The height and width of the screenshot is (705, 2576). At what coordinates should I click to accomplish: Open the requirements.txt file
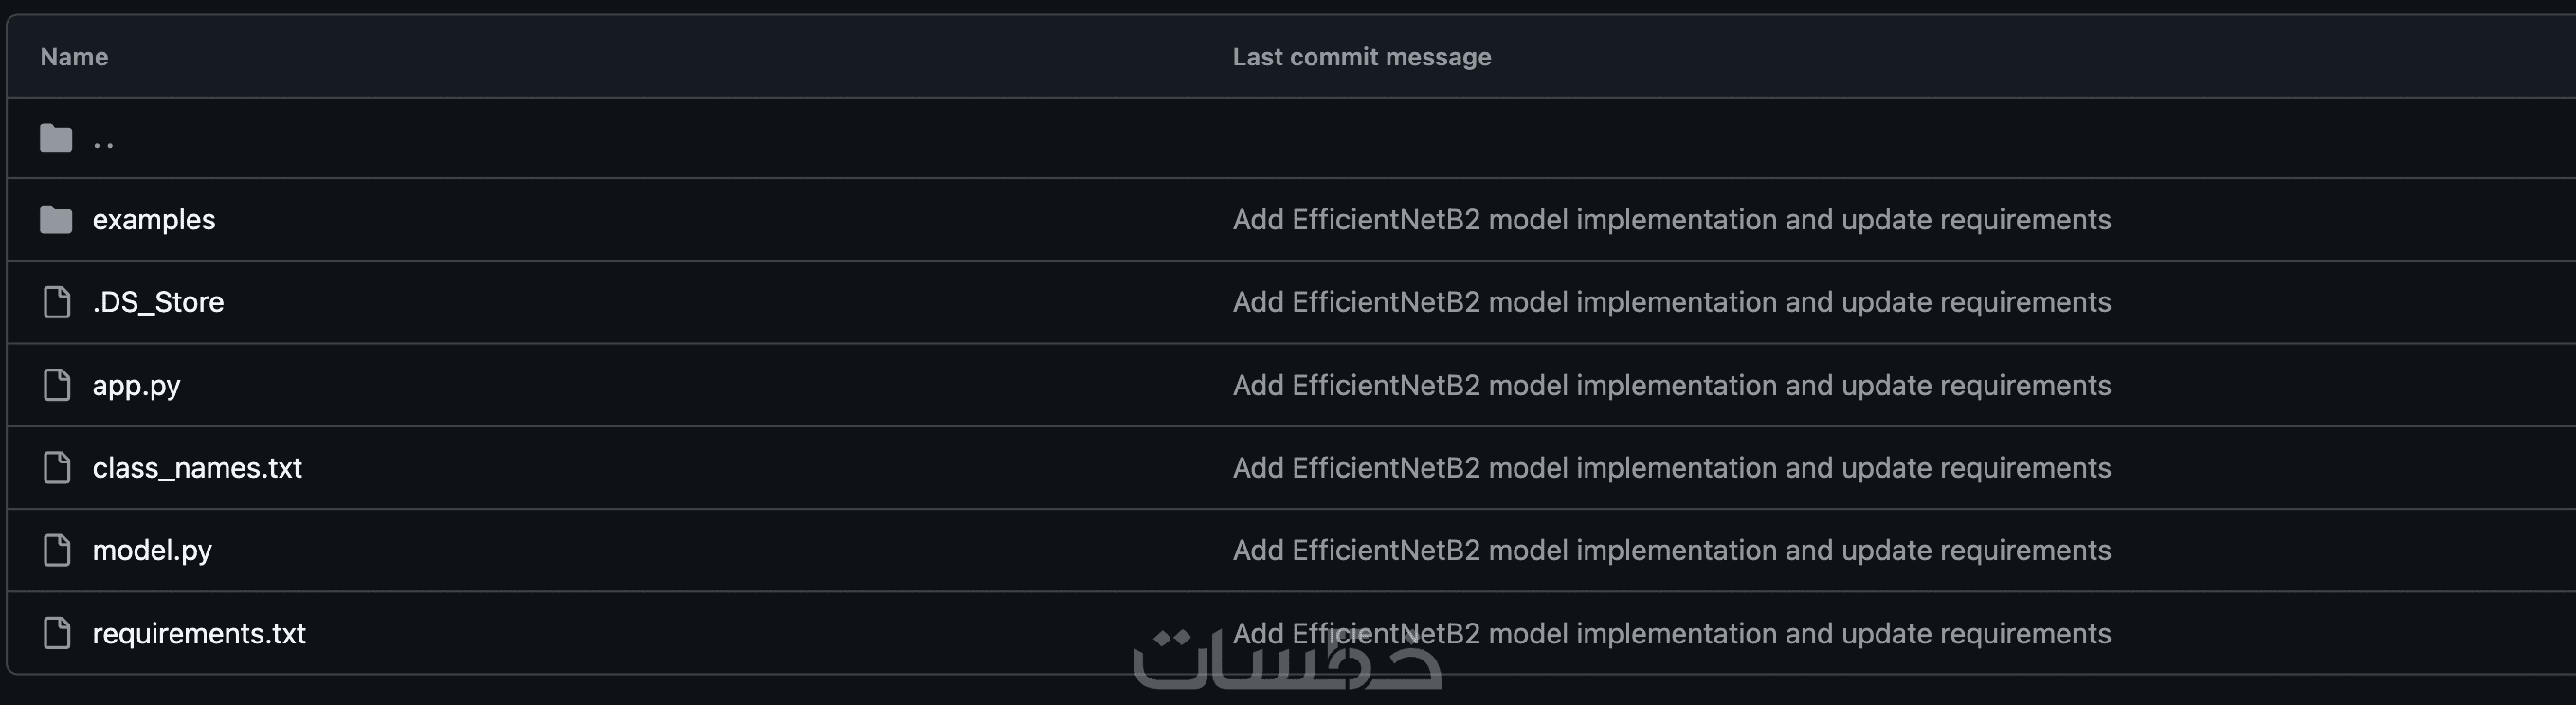[x=199, y=633]
